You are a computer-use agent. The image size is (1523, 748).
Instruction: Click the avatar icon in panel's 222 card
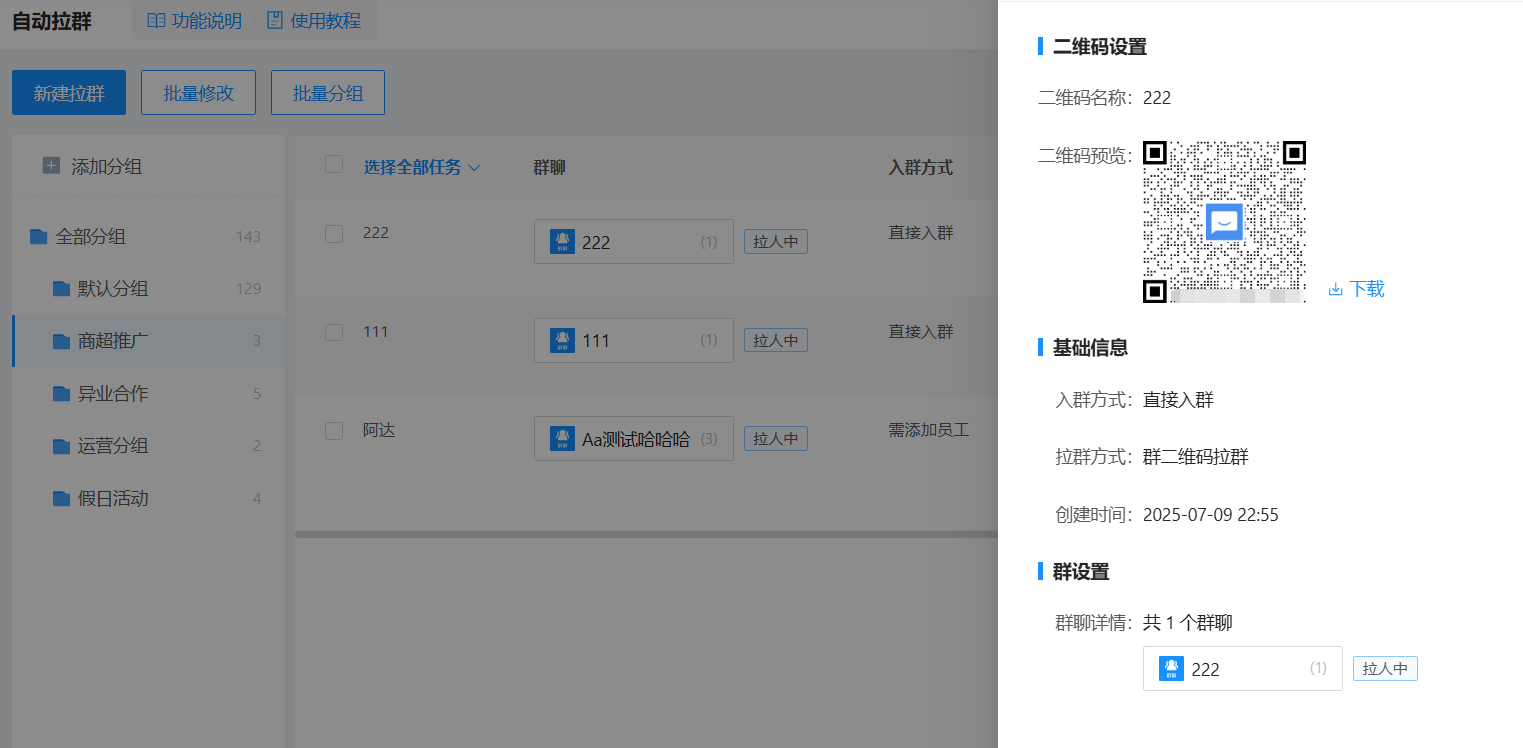pos(1171,668)
